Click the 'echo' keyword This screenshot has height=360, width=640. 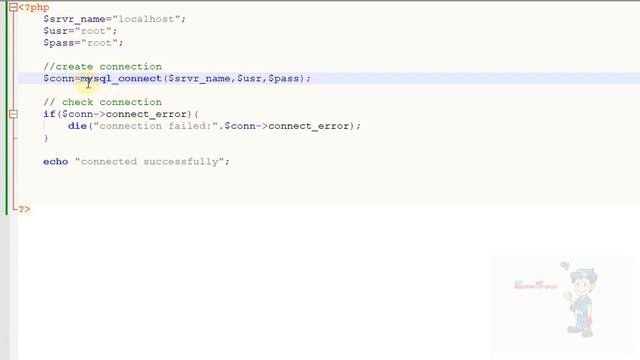coord(56,162)
